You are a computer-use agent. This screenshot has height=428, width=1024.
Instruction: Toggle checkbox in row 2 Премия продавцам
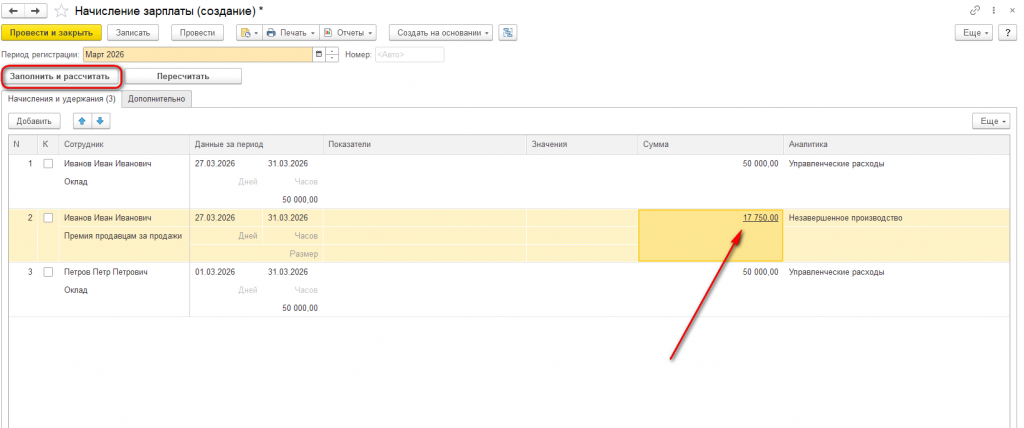pyautogui.click(x=48, y=218)
